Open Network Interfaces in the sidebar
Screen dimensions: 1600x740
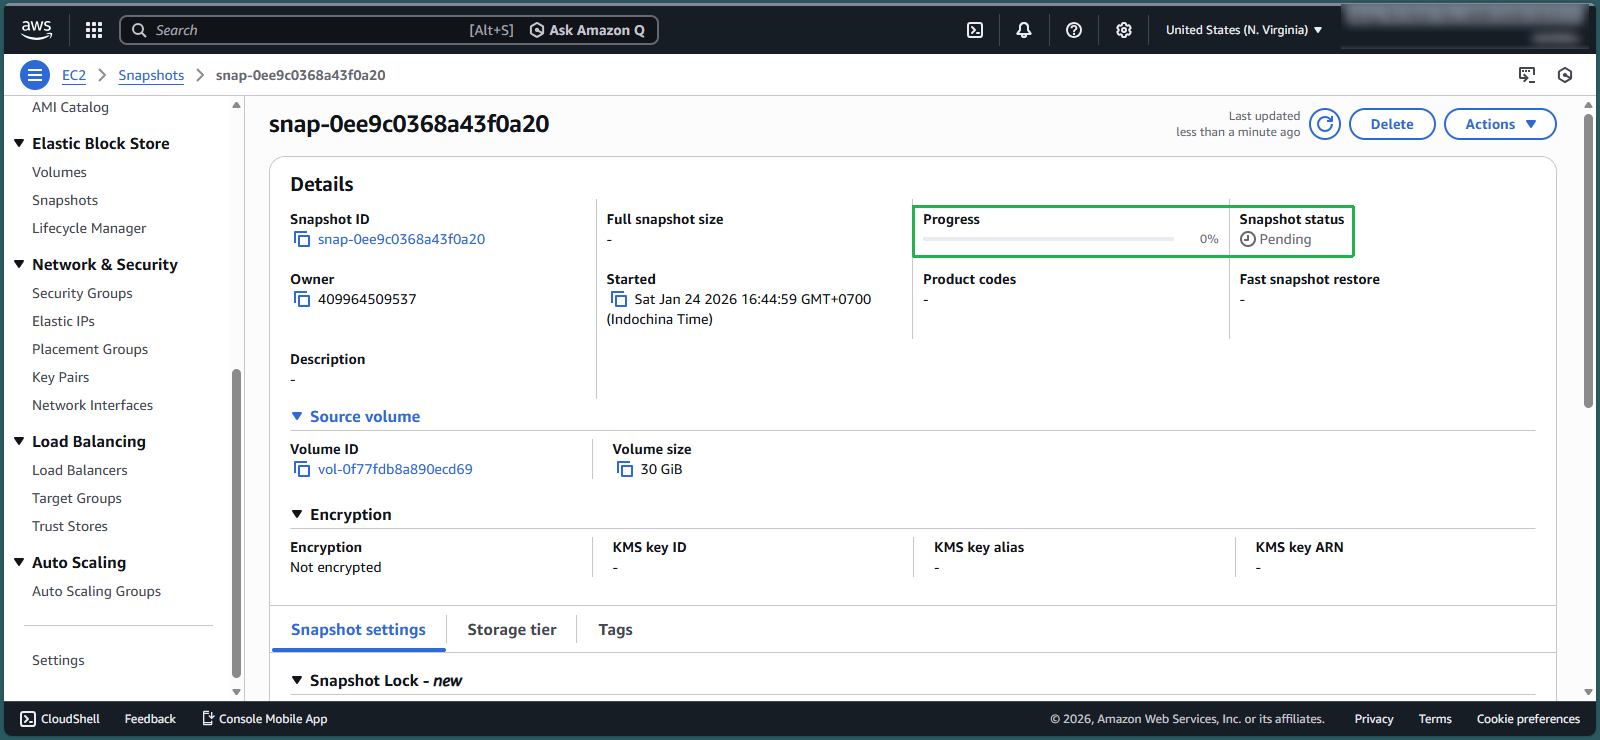coord(92,405)
